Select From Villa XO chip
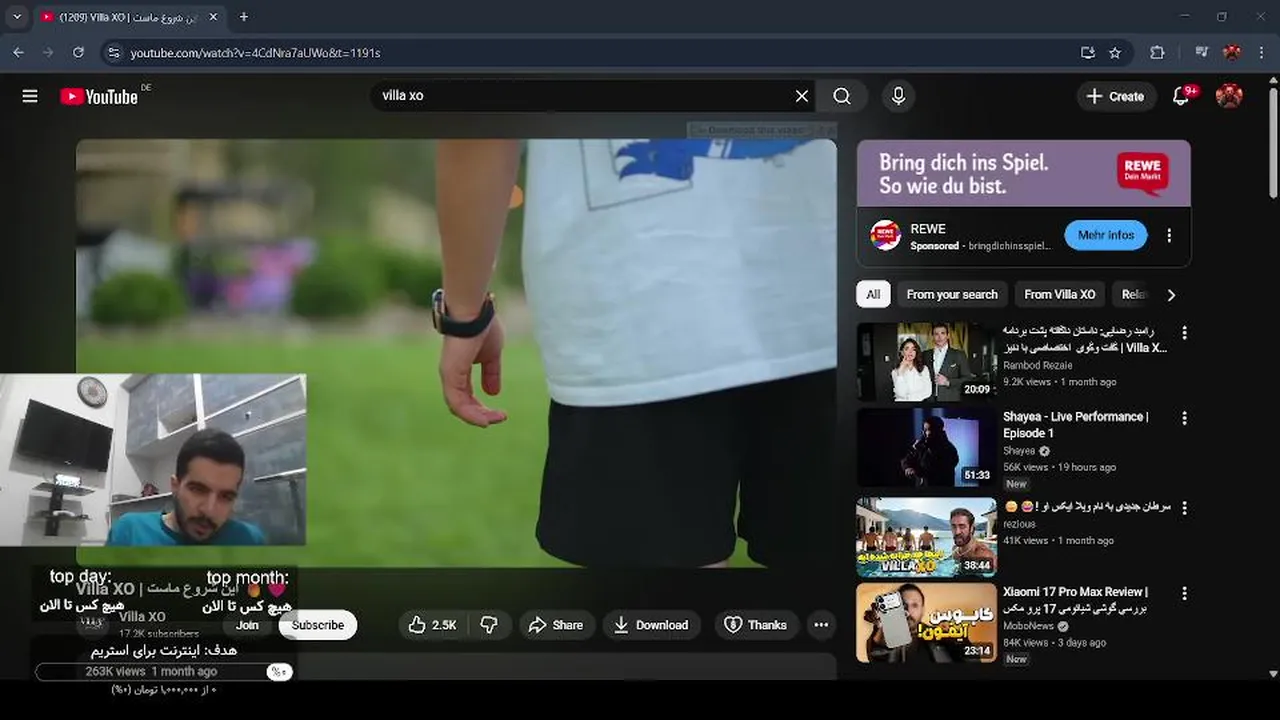The width and height of the screenshot is (1280, 720). (1059, 294)
